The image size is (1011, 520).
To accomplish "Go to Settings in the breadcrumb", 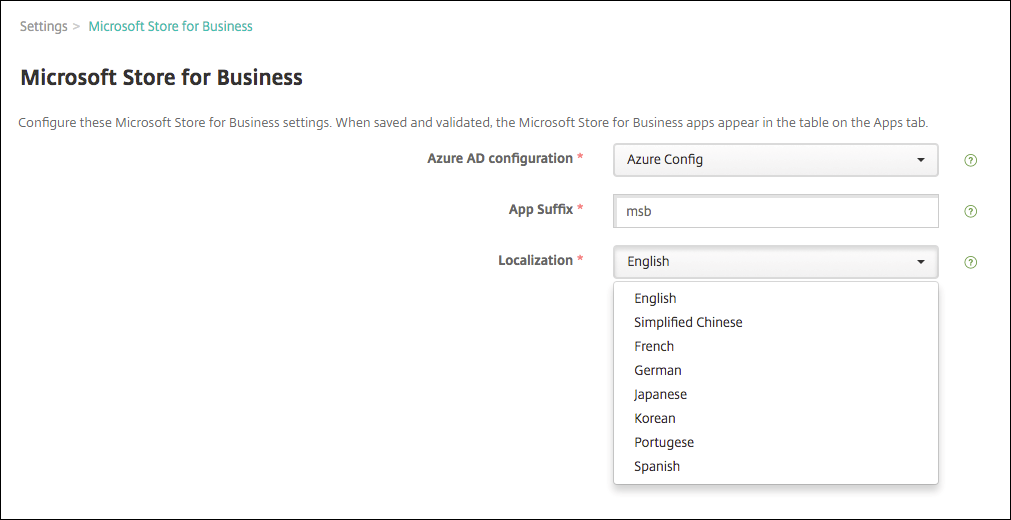I will tap(43, 26).
